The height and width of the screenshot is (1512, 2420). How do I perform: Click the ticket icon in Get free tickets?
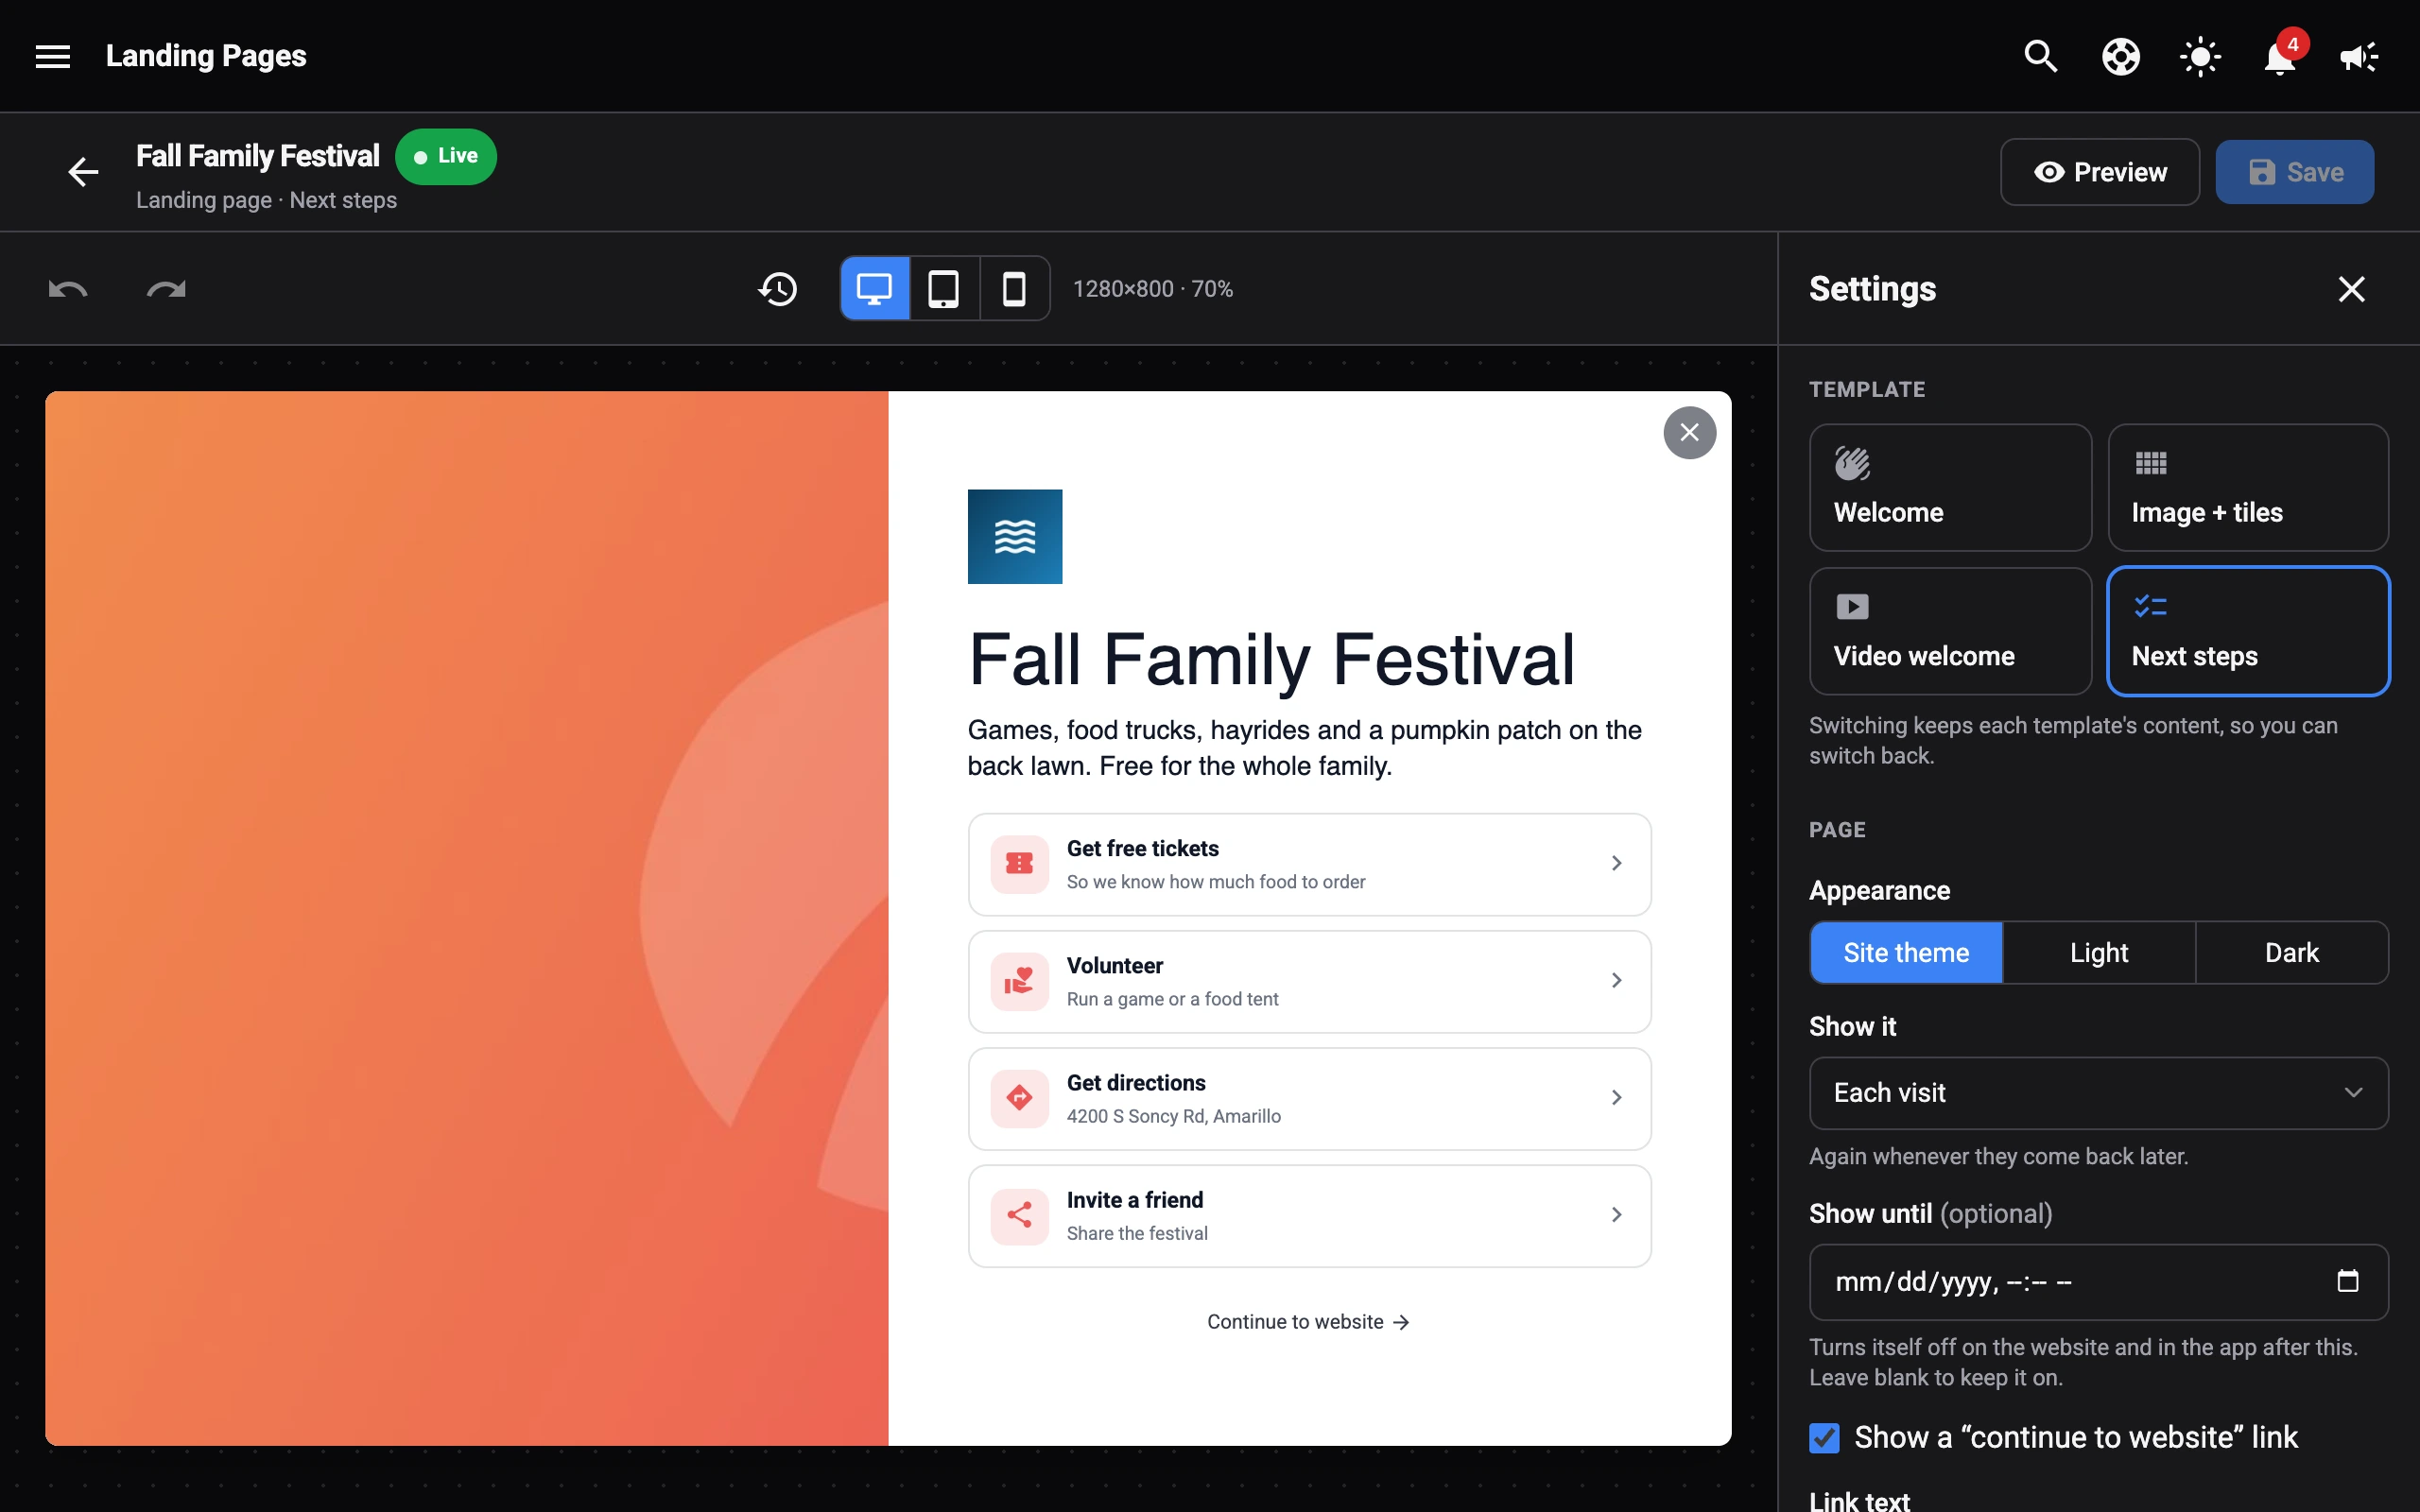coord(1020,864)
